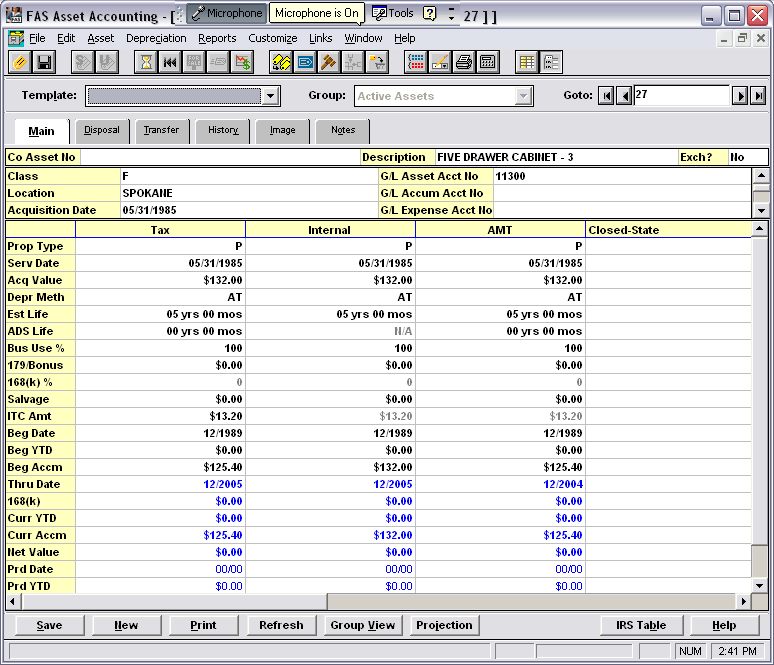Click the printer icon in toolbar
The width and height of the screenshot is (774, 665).
pos(464,62)
